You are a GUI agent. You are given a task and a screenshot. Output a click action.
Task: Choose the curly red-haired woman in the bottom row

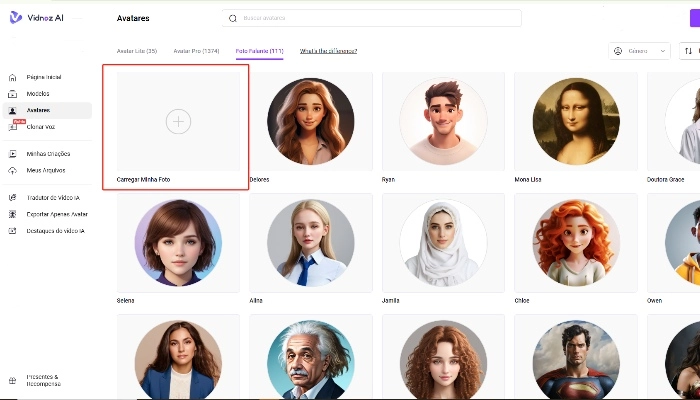[x=443, y=357]
